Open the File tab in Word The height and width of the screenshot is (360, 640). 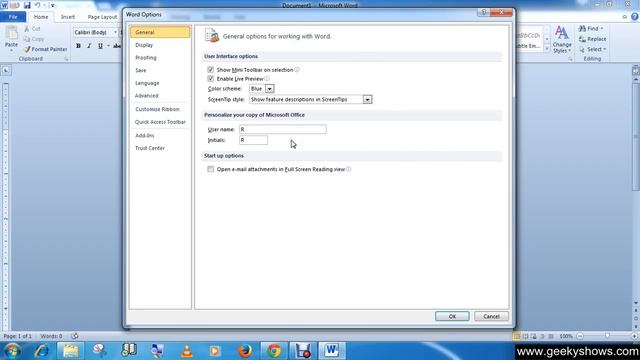point(13,17)
